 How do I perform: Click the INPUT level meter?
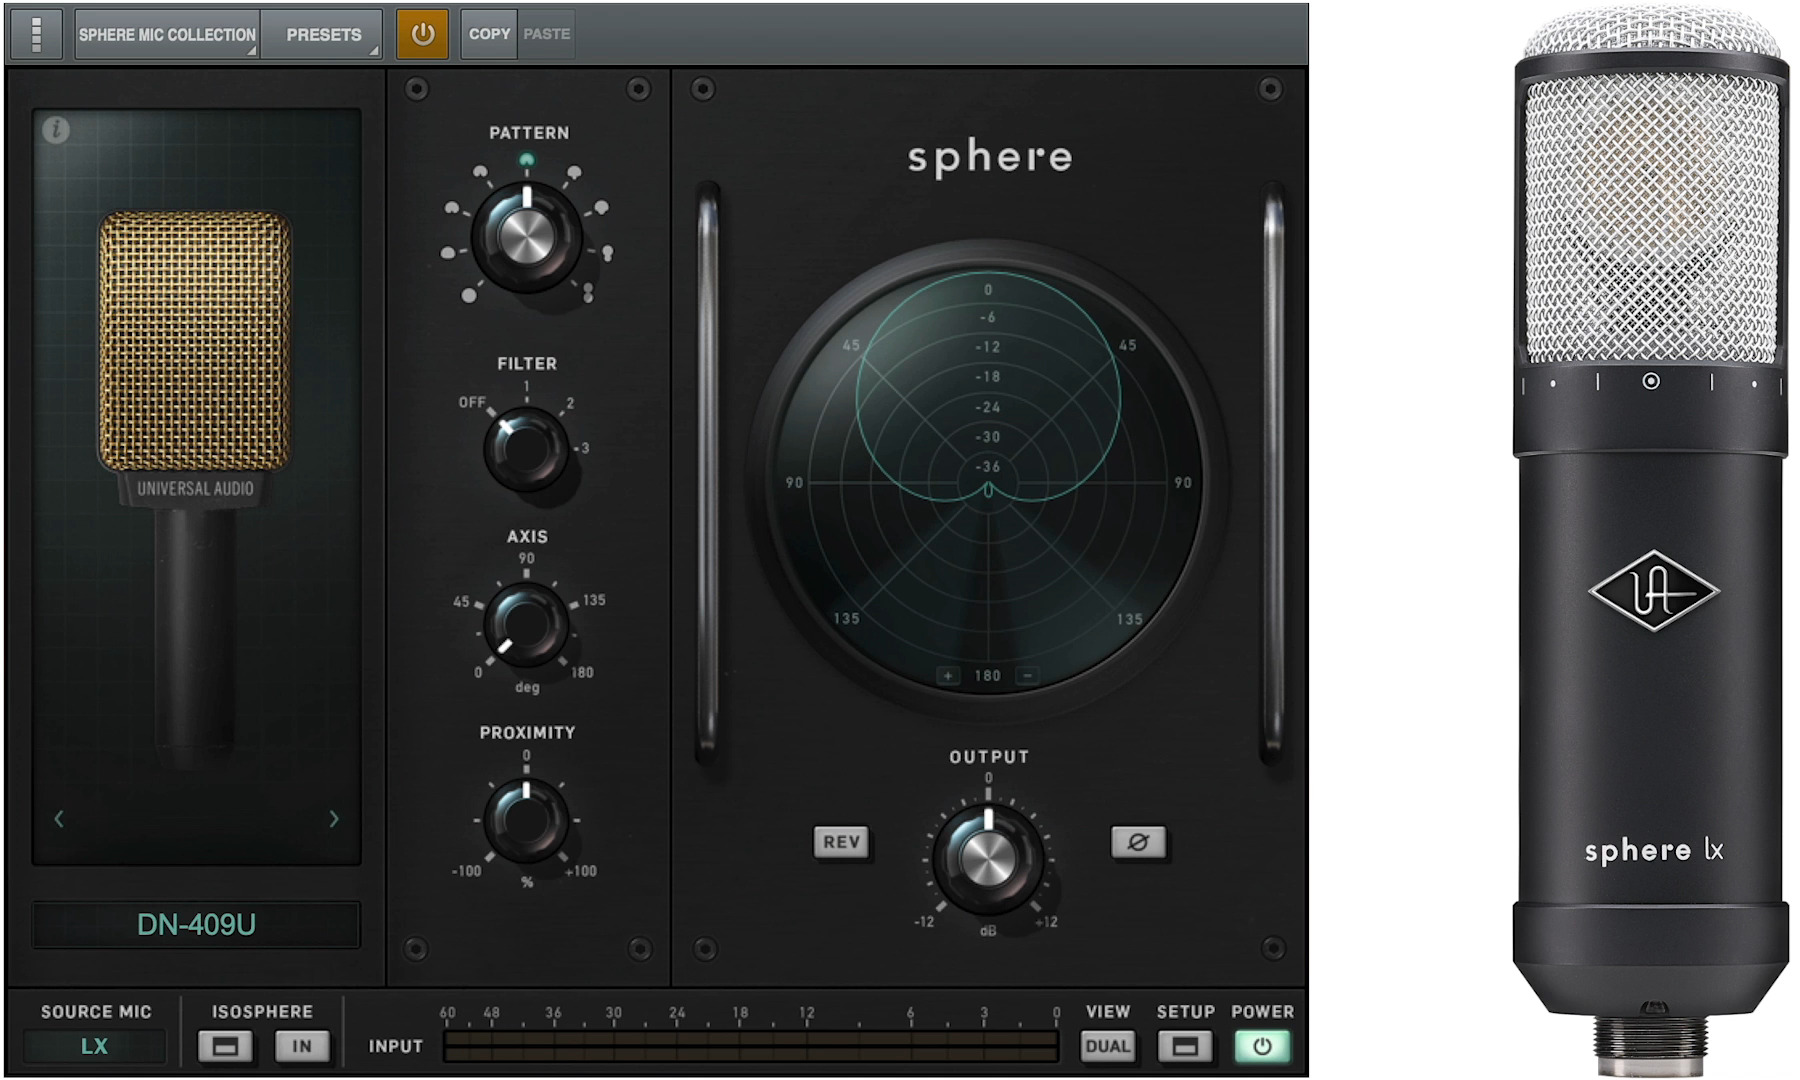click(x=750, y=1046)
